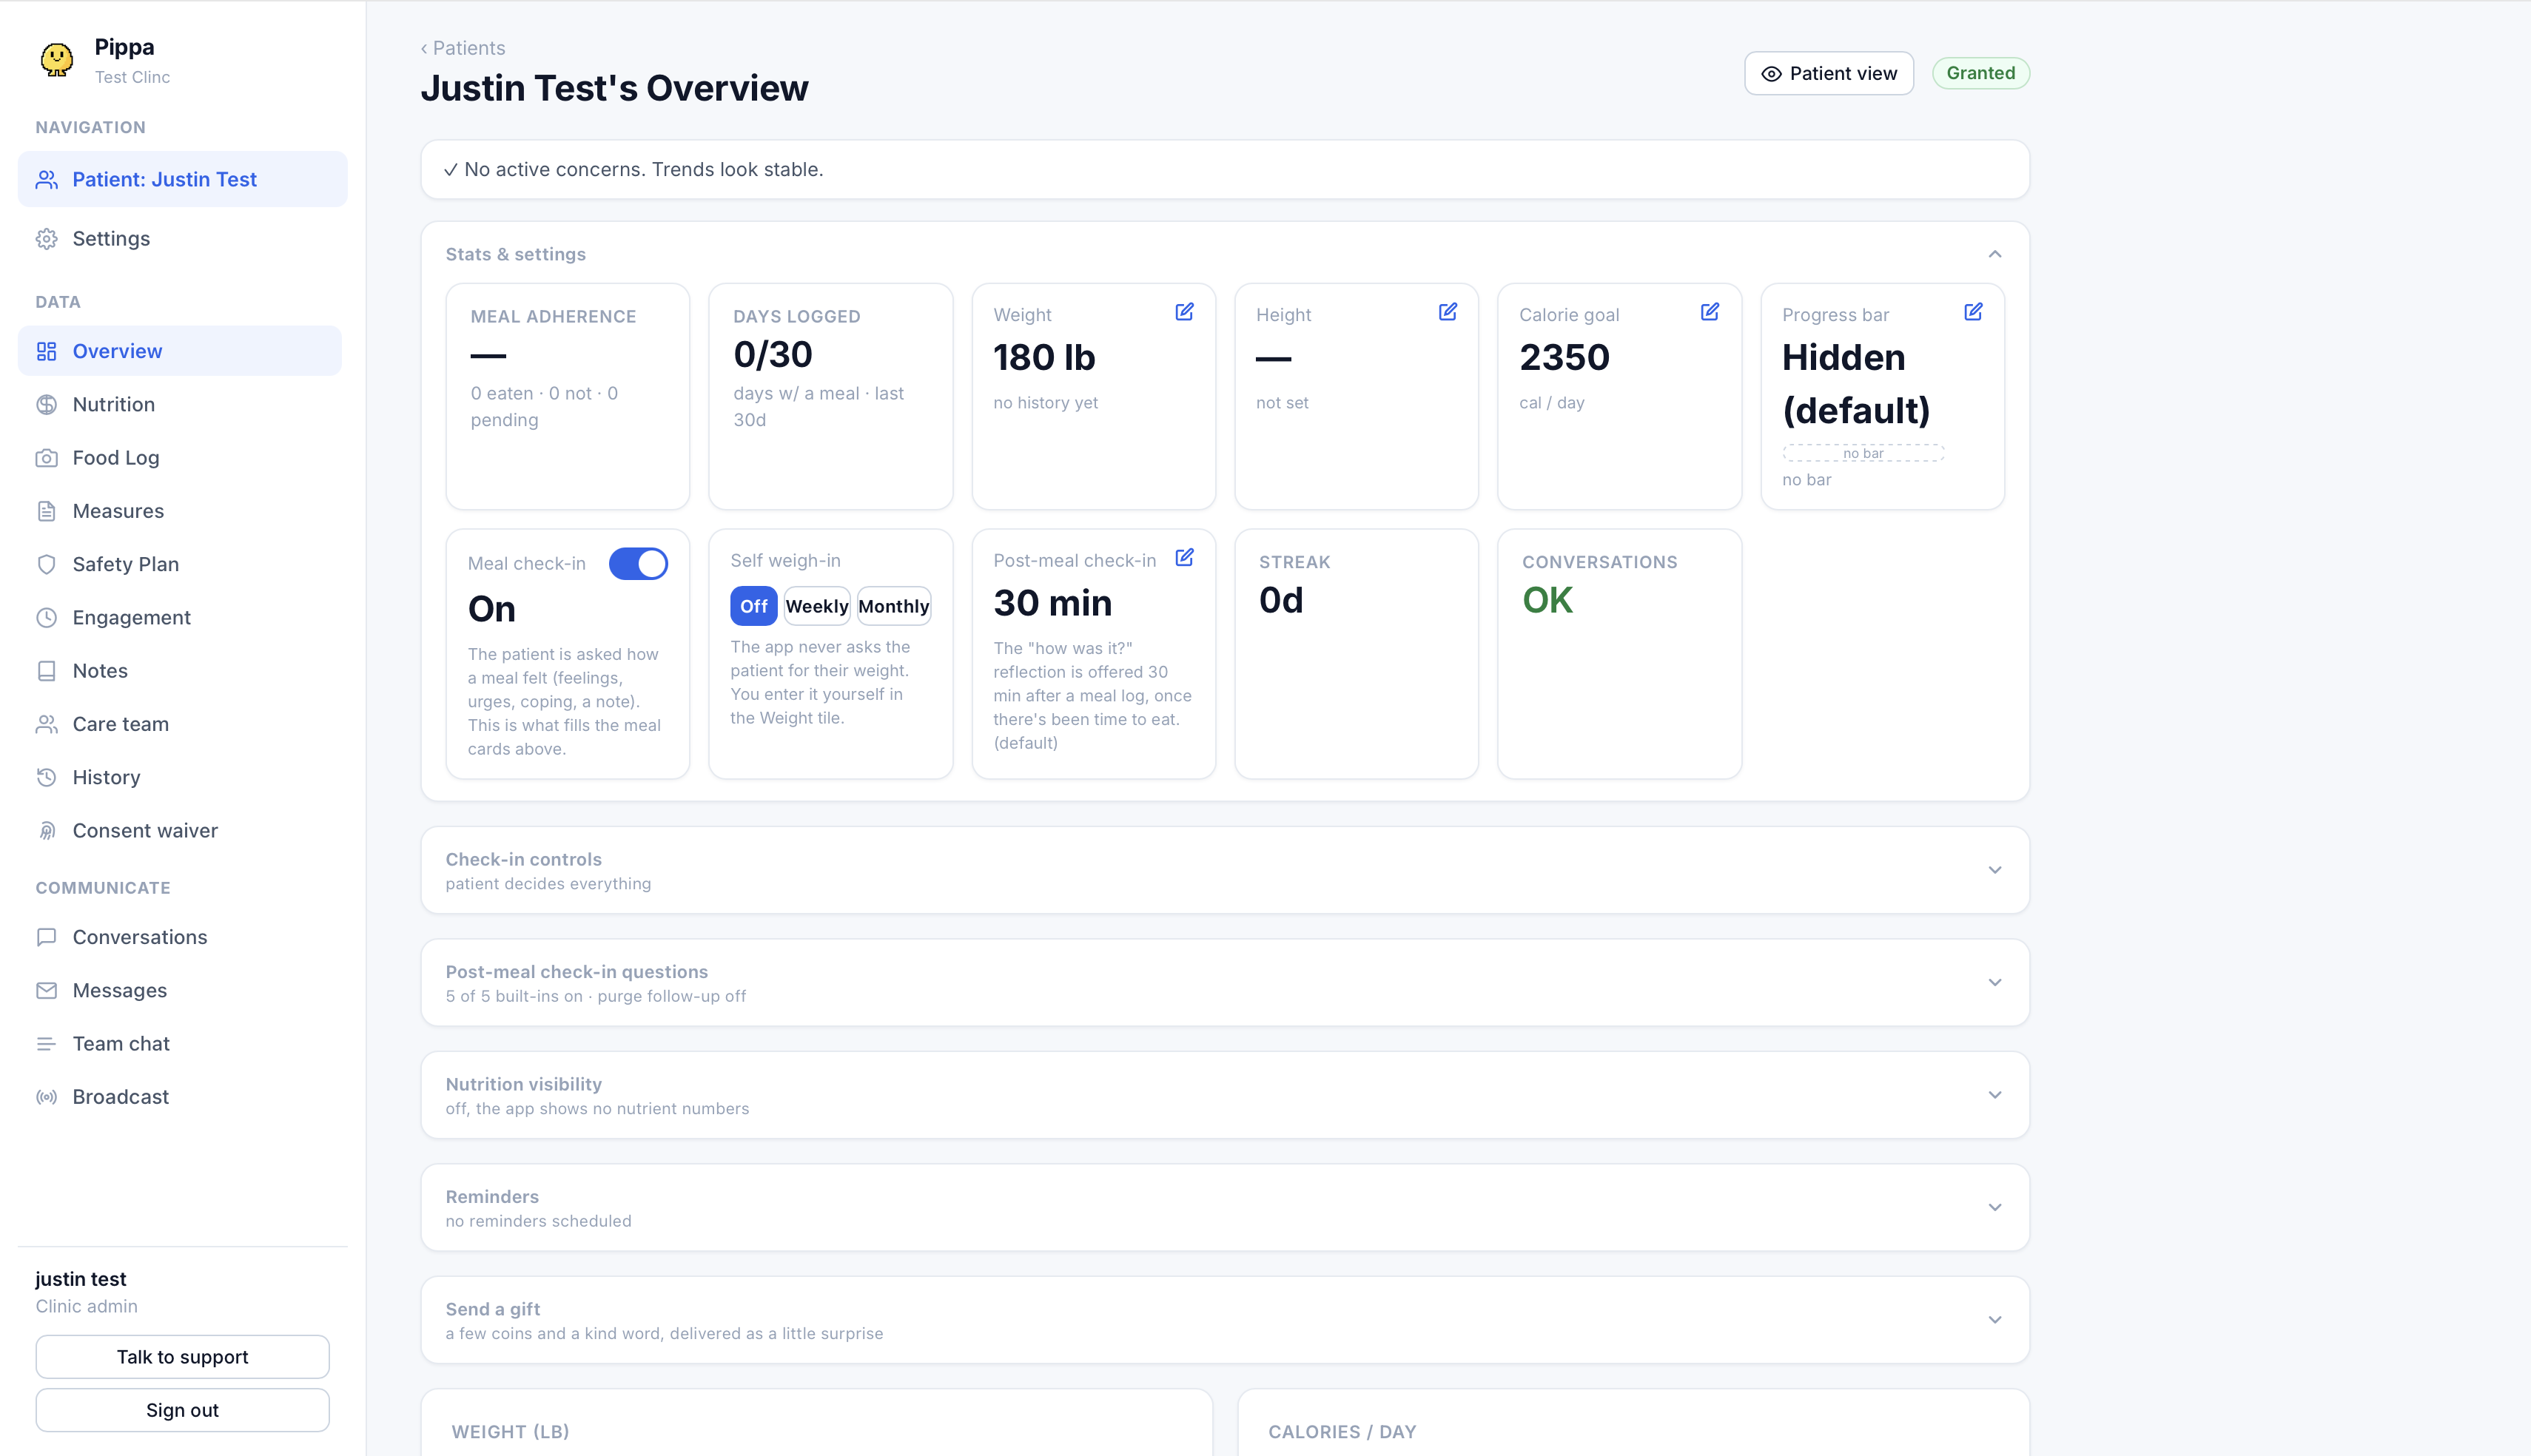The image size is (2531, 1456).
Task: Expand the Send a gift section
Action: tap(1994, 1320)
